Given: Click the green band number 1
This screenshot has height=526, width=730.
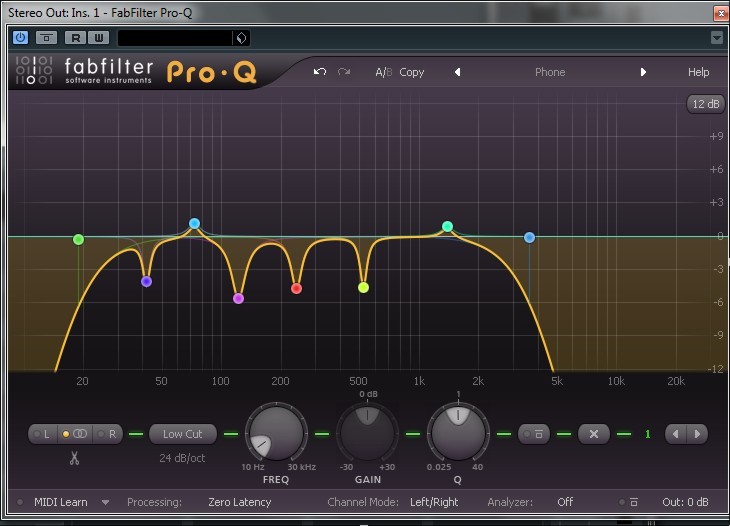Looking at the screenshot, I should (x=647, y=434).
